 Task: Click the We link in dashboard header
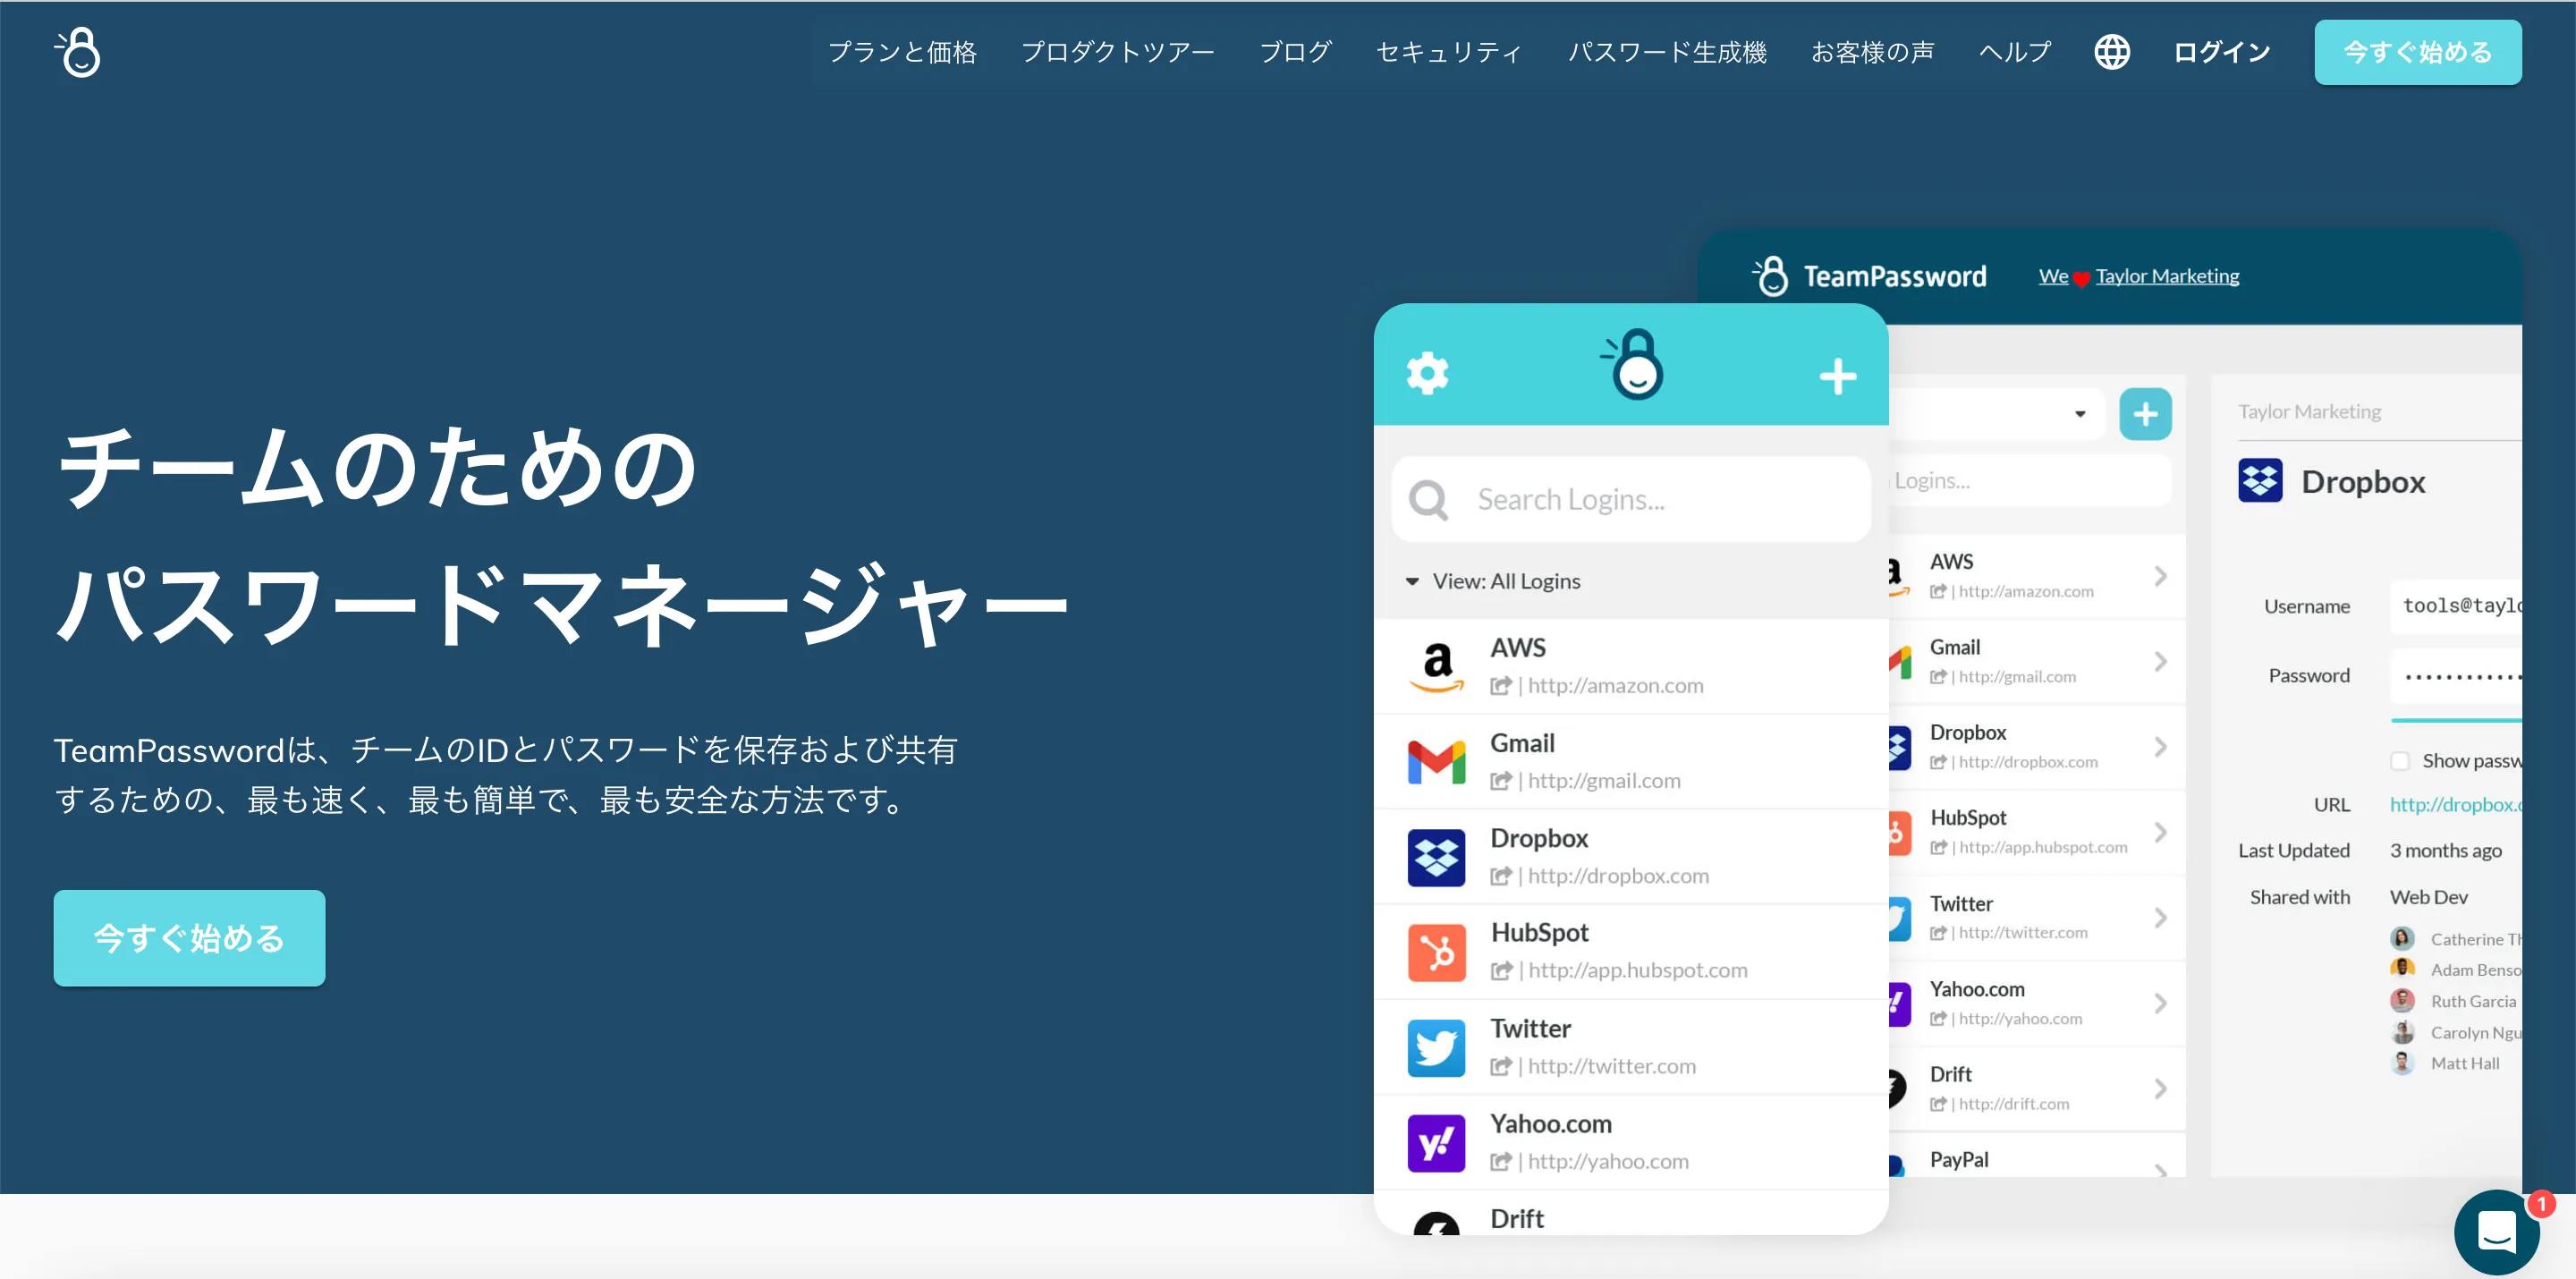pyautogui.click(x=2053, y=276)
